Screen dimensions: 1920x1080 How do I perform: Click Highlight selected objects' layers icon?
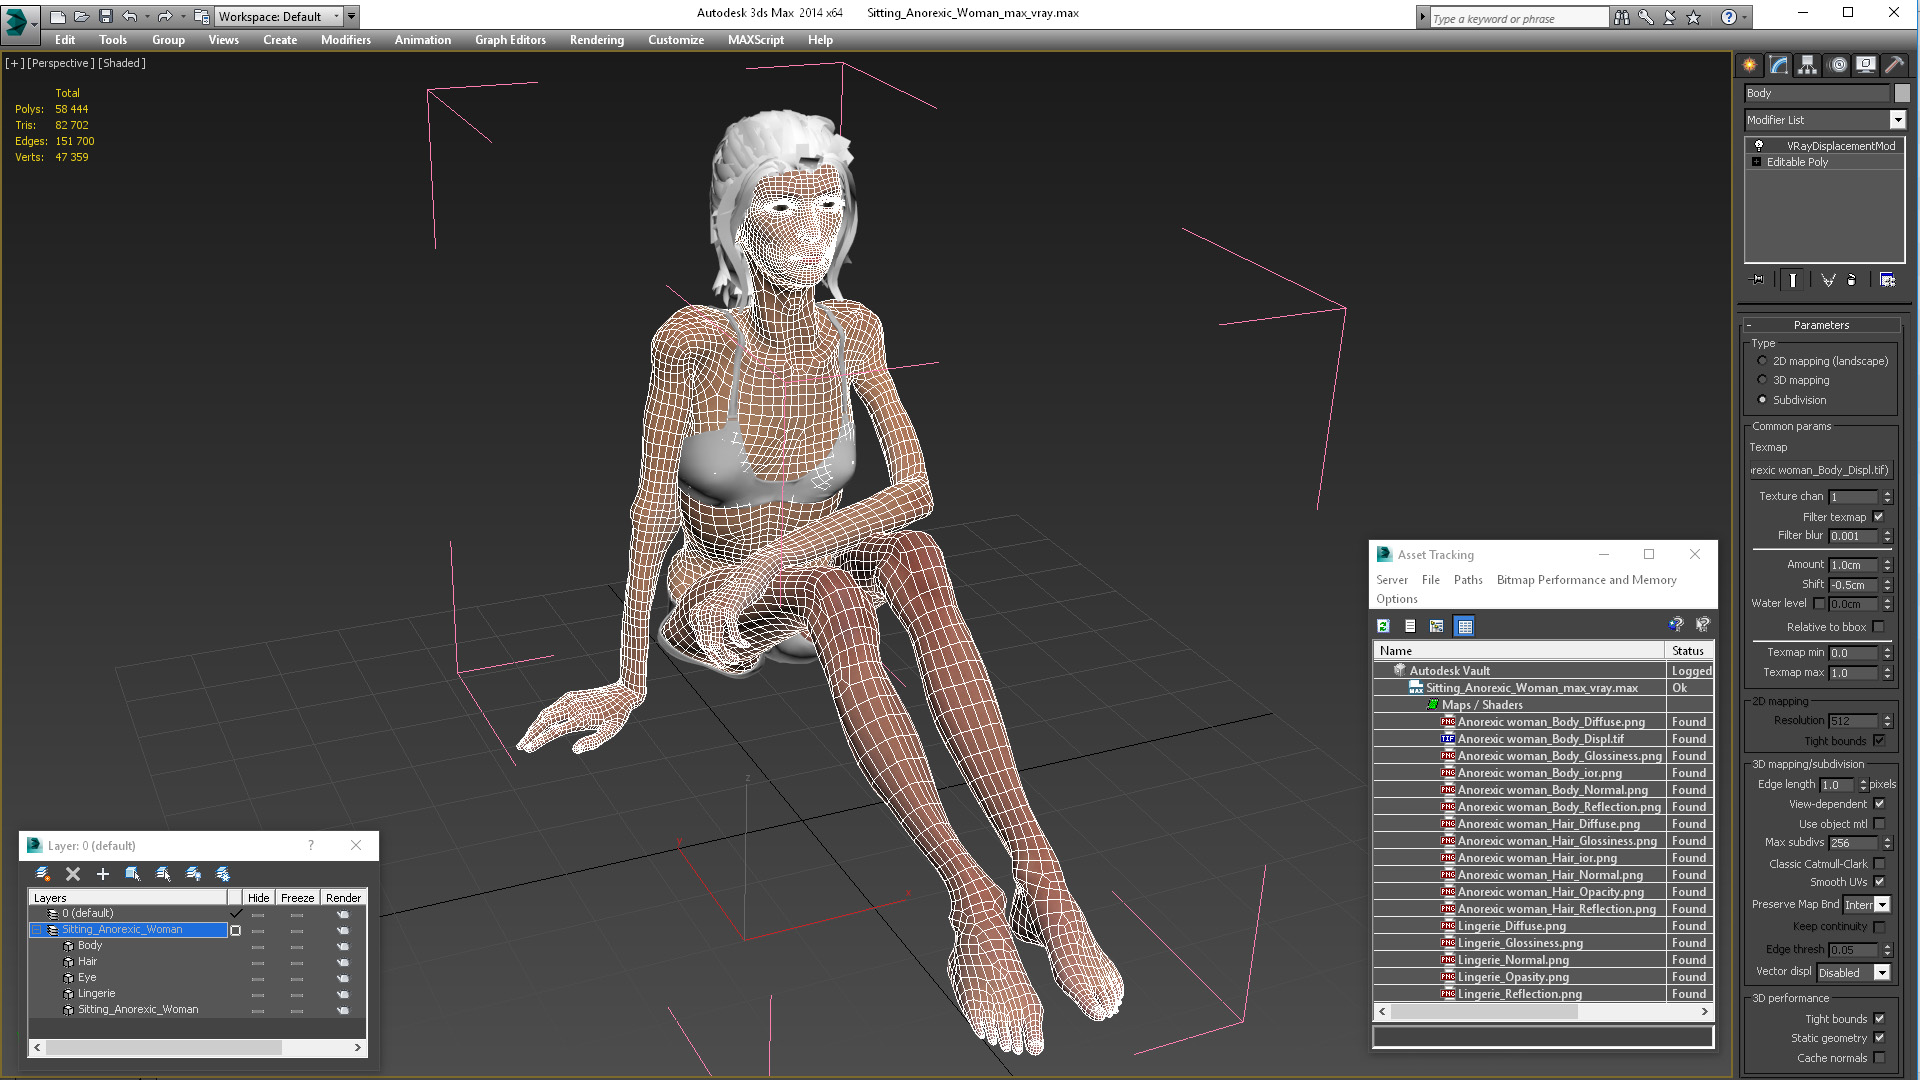pos(163,874)
